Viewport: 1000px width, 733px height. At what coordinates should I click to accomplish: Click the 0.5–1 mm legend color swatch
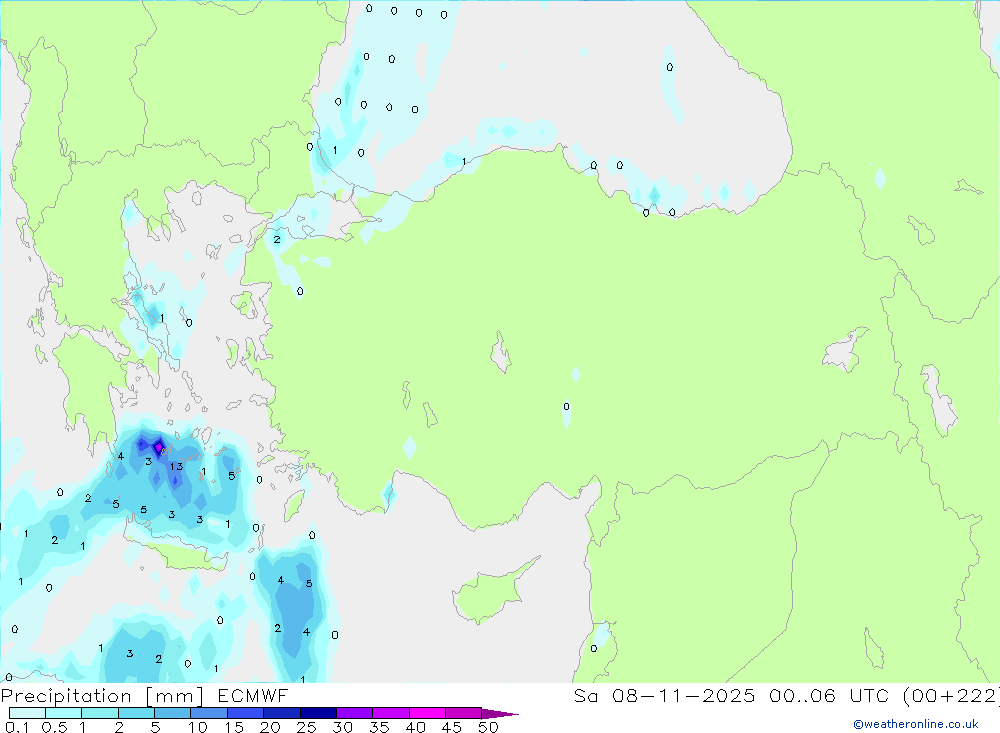click(64, 713)
